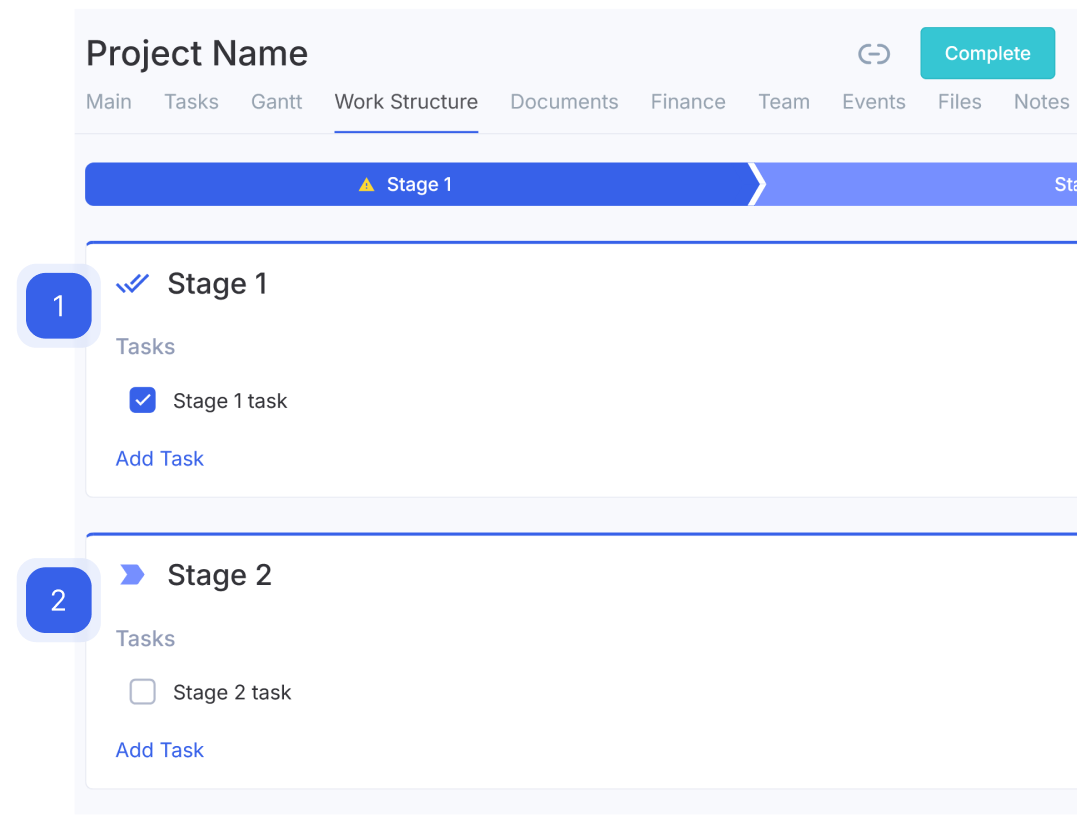Click the Stage 2 task label

coord(232,692)
